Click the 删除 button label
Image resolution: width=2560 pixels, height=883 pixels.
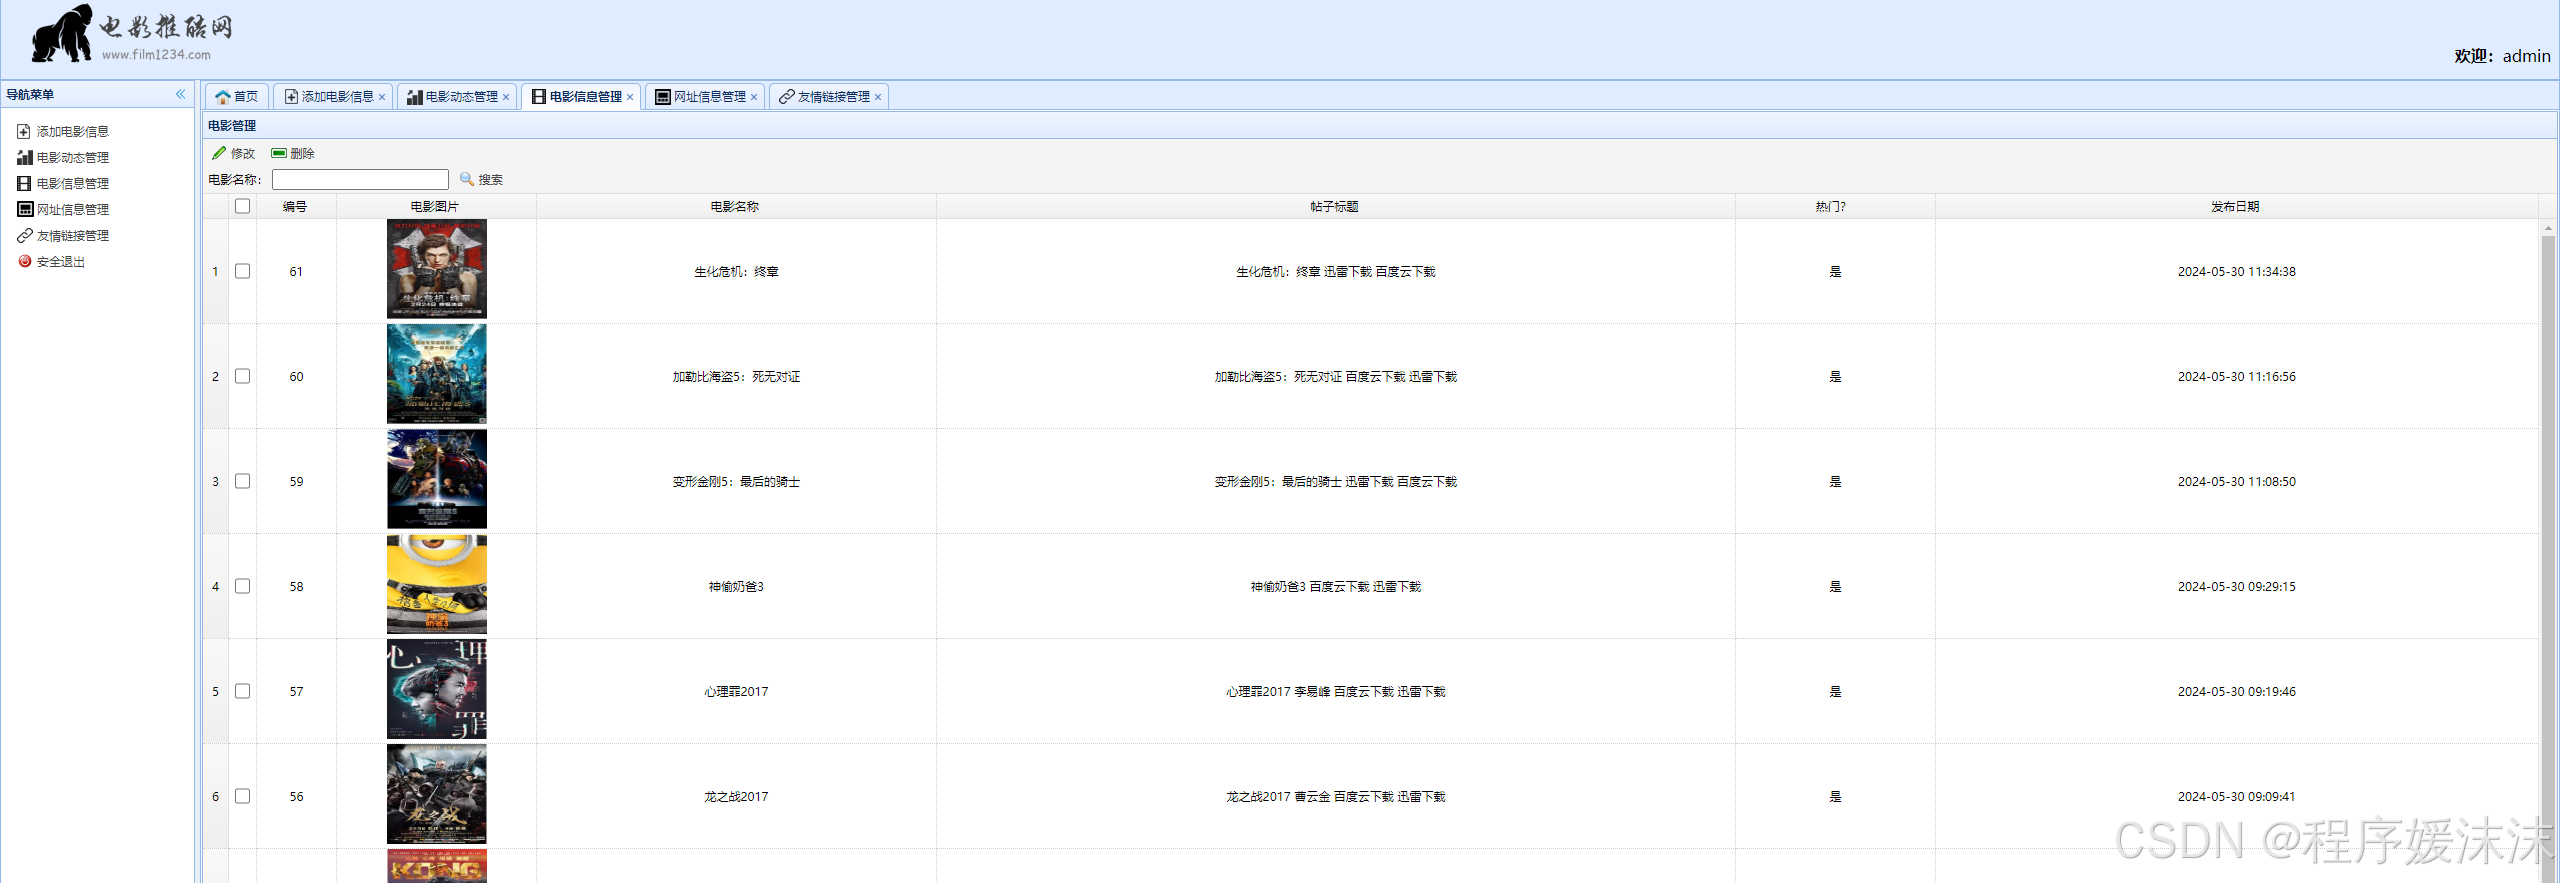tap(302, 154)
